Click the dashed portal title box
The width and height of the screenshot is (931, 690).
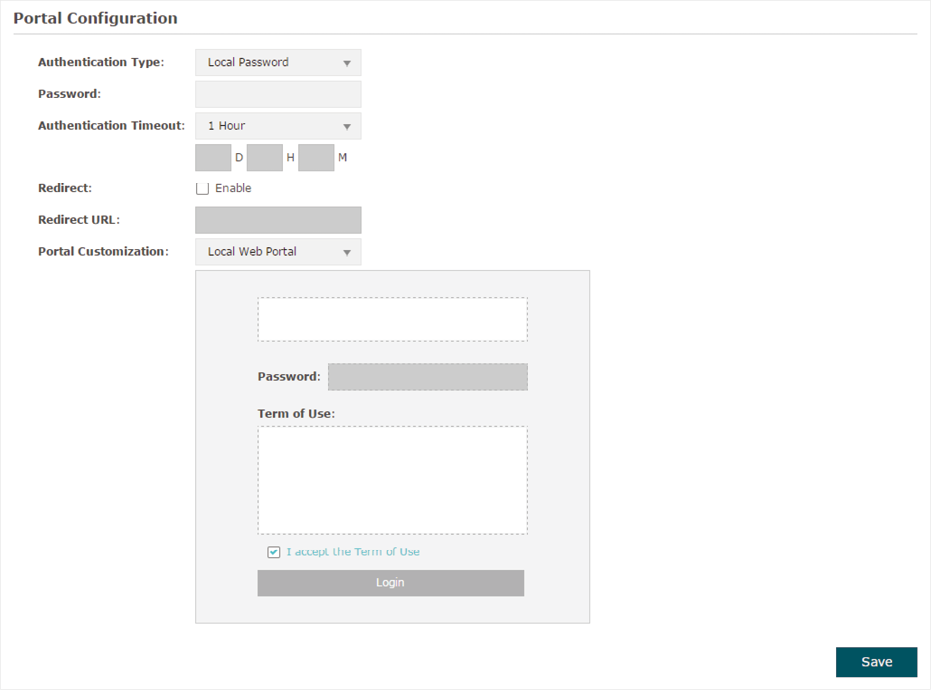pos(392,319)
